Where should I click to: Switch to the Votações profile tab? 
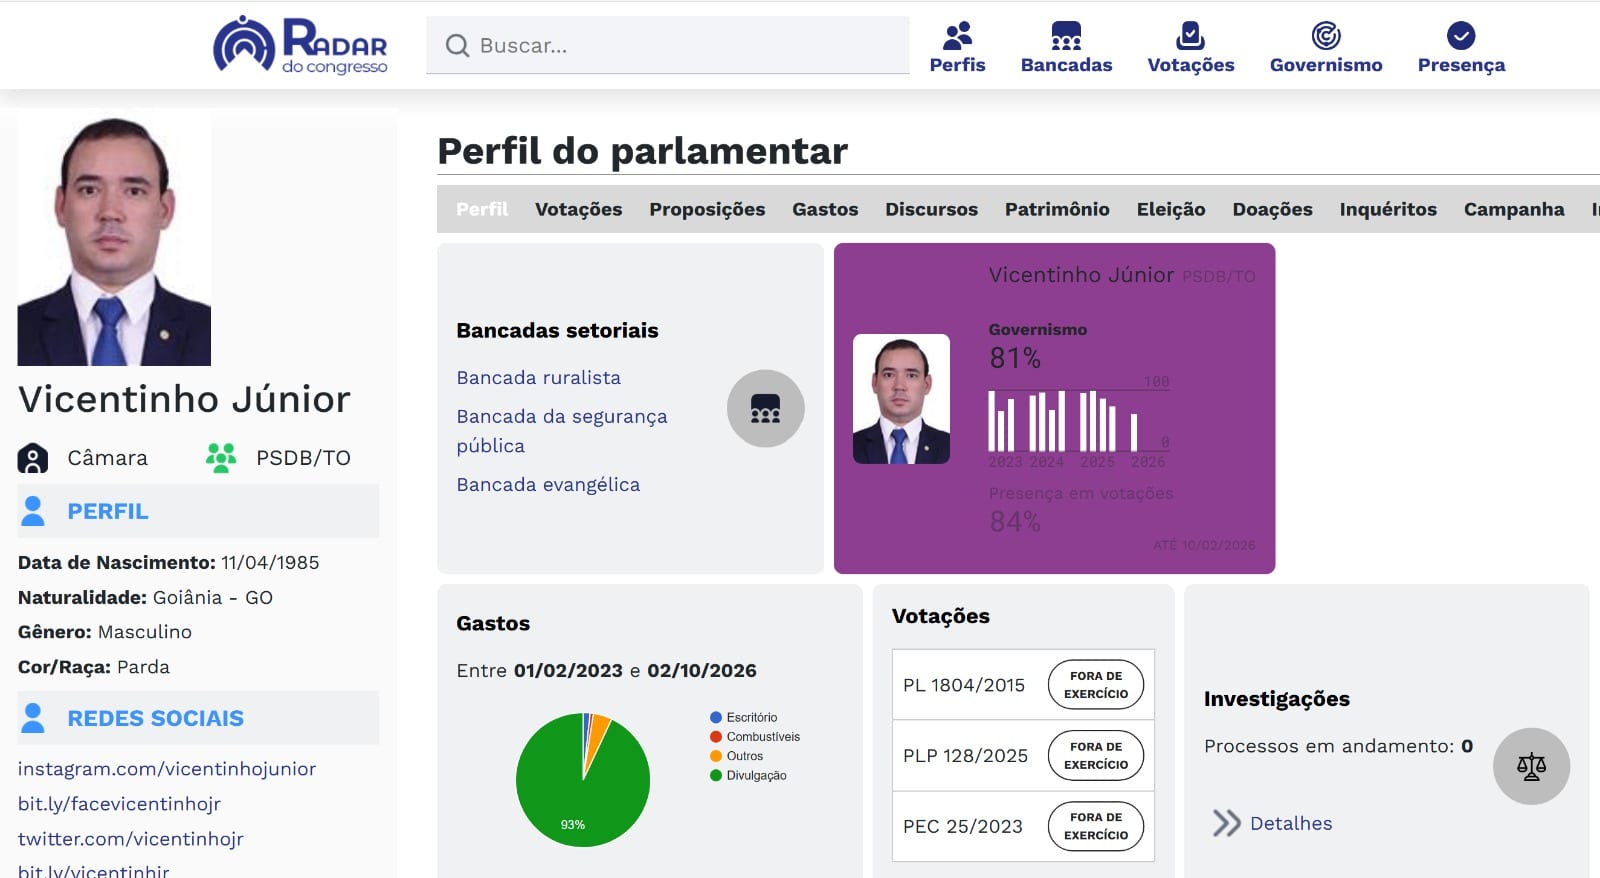click(578, 209)
